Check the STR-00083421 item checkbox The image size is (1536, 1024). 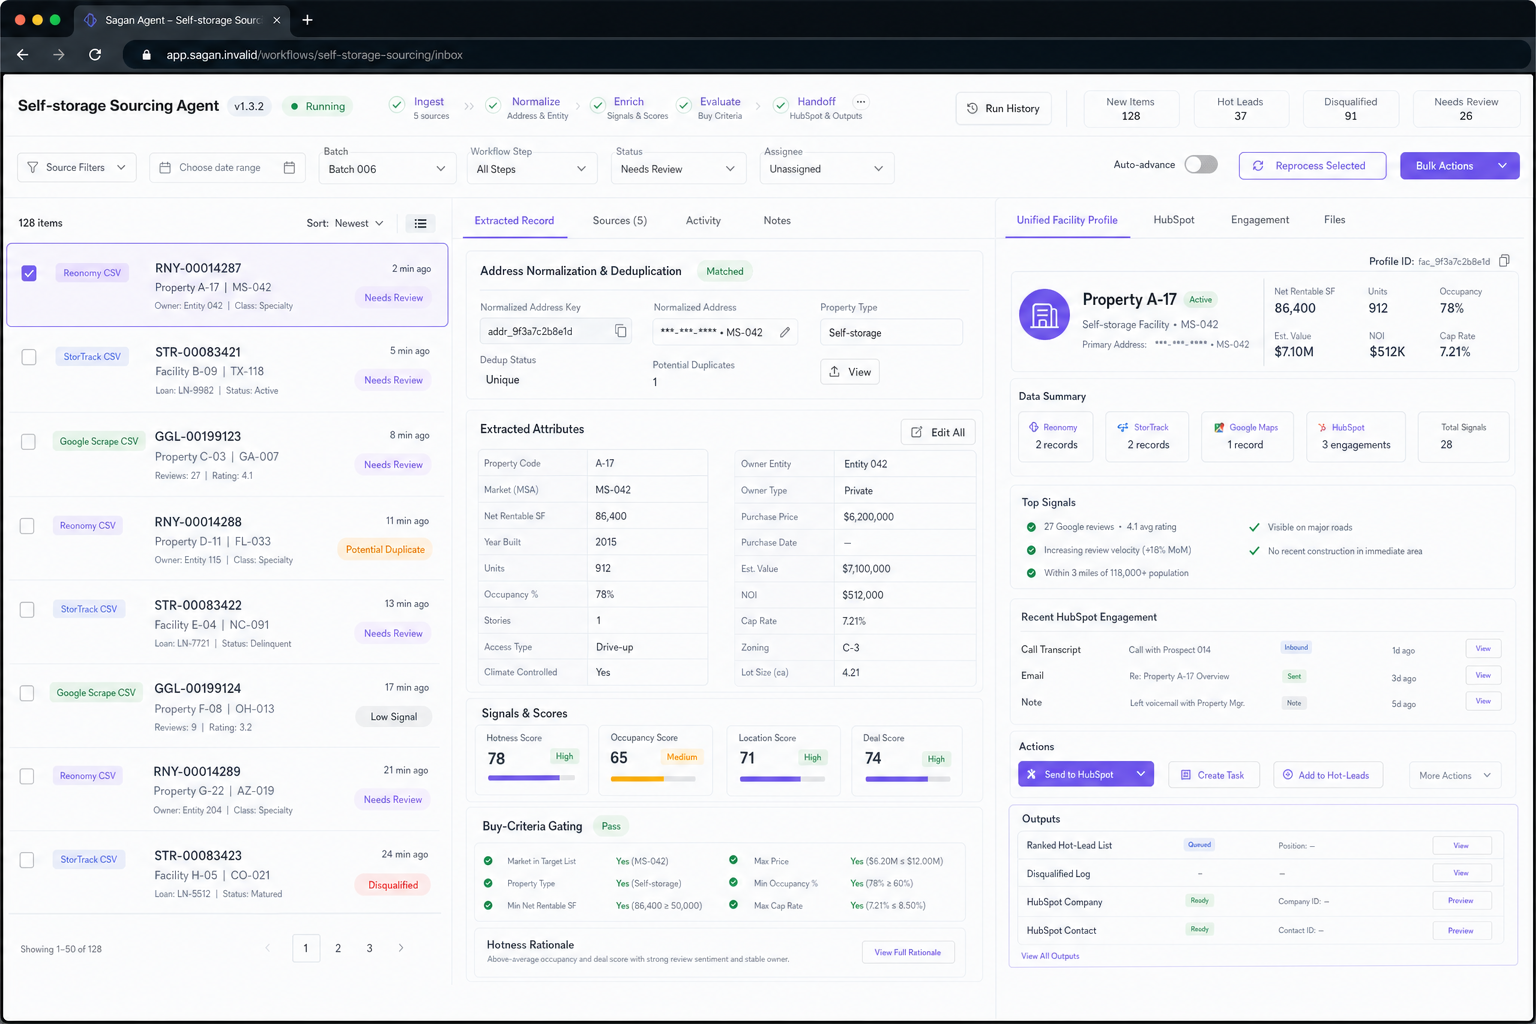(x=29, y=357)
